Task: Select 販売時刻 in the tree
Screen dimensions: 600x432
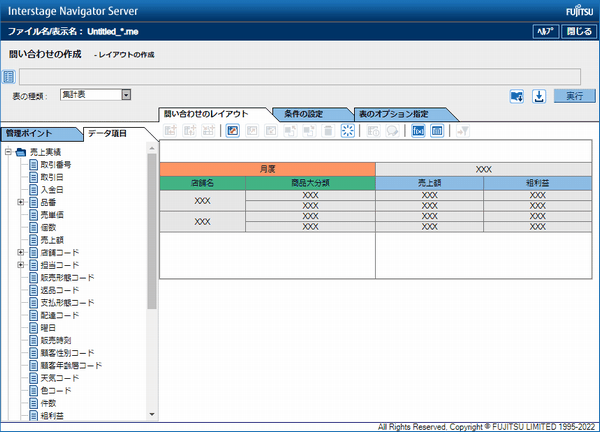Action: [56, 341]
